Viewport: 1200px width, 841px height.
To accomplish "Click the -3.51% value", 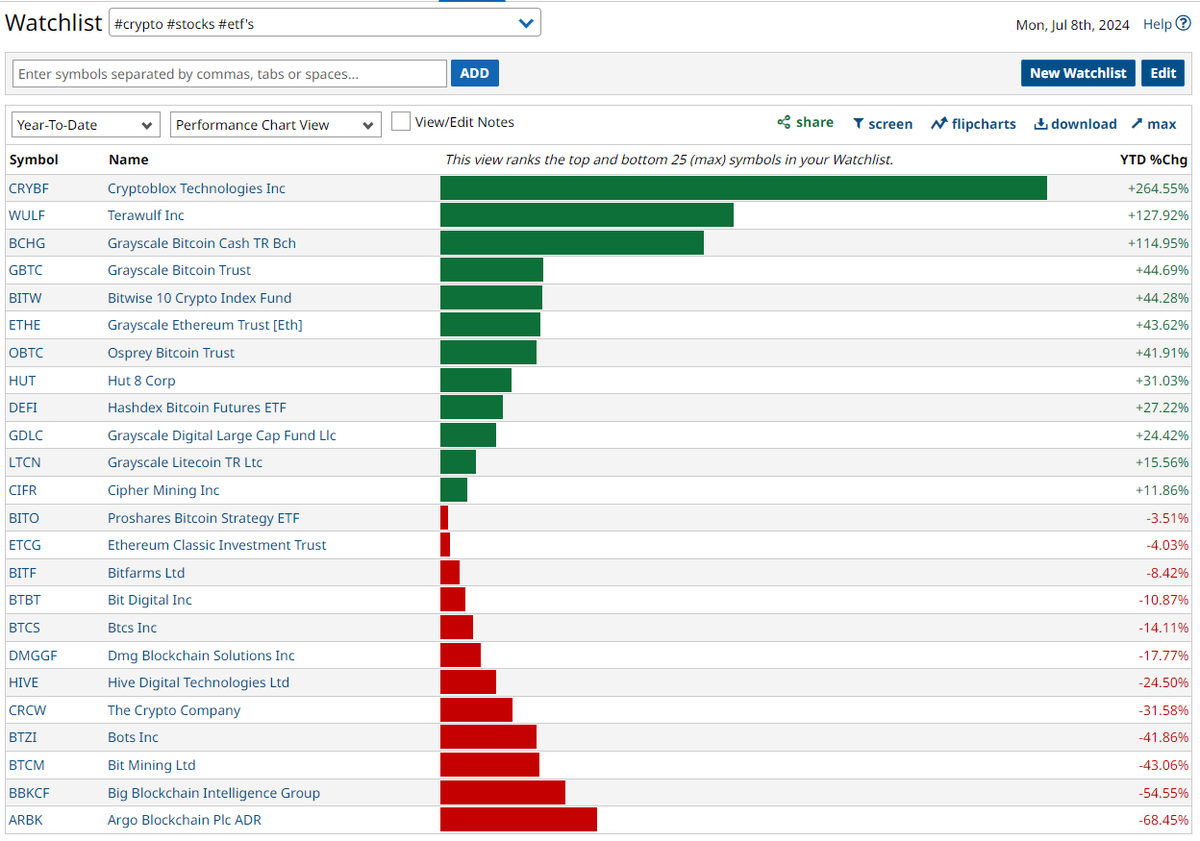I will [1167, 518].
